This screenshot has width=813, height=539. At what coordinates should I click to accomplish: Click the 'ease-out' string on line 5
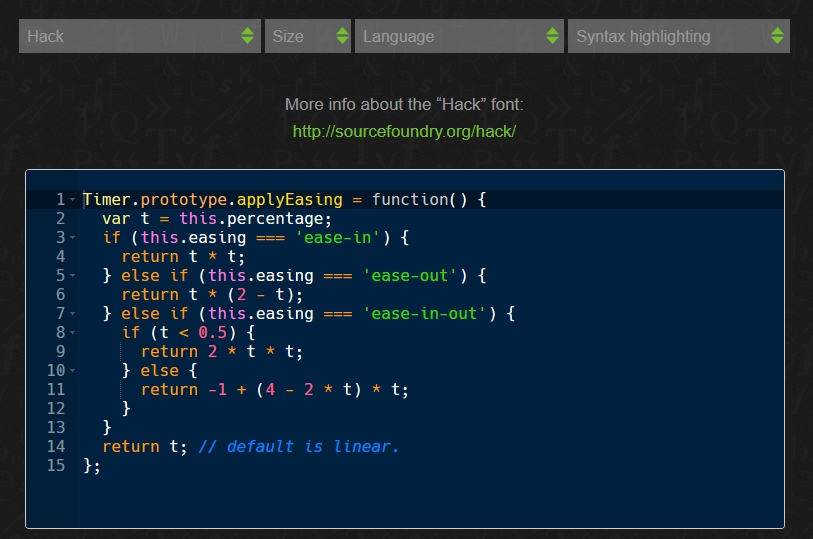[410, 276]
